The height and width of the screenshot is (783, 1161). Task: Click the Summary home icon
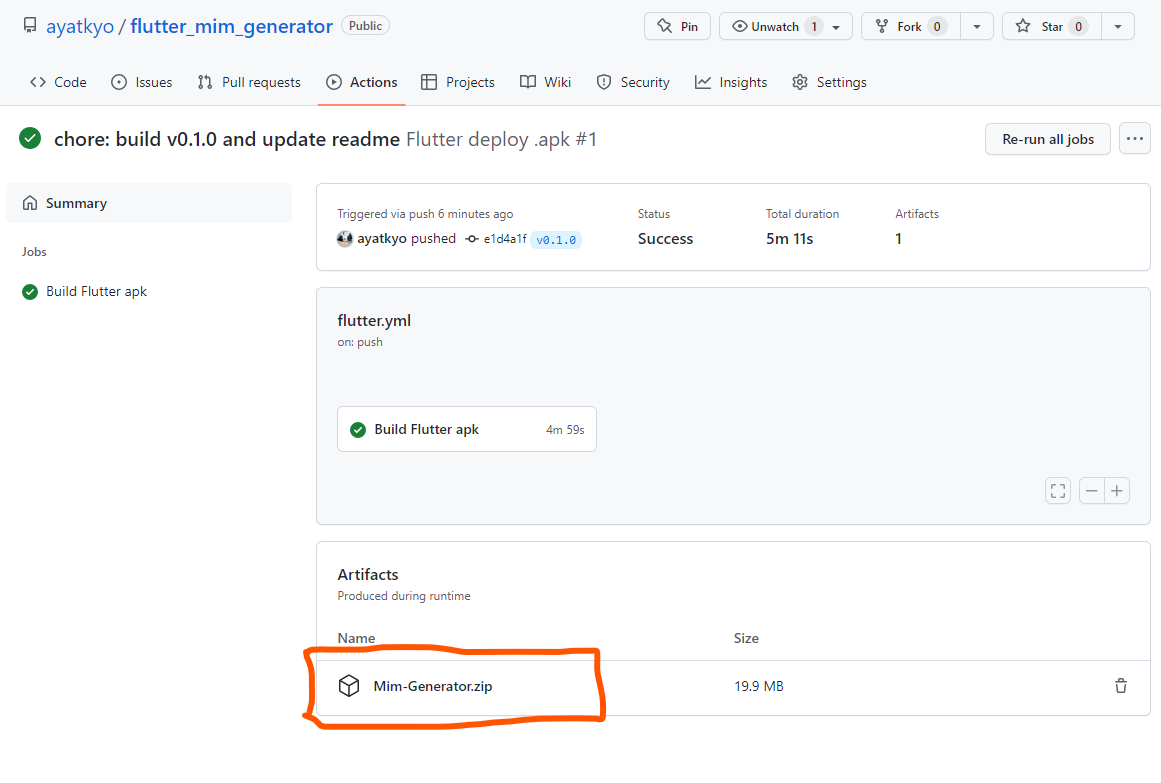pyautogui.click(x=30, y=203)
